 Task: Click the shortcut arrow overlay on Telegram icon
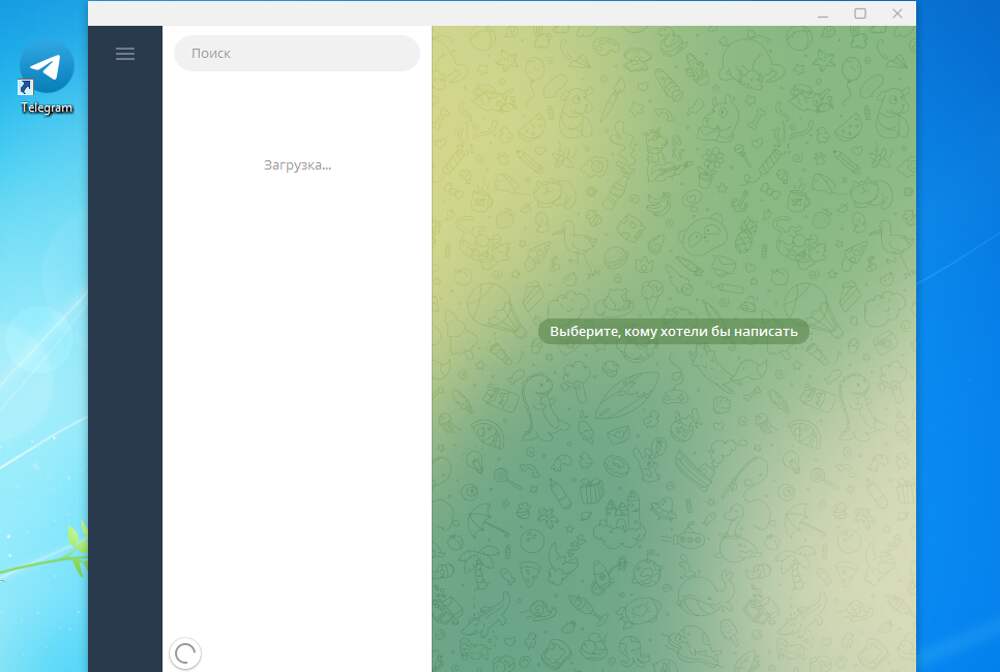[x=27, y=88]
